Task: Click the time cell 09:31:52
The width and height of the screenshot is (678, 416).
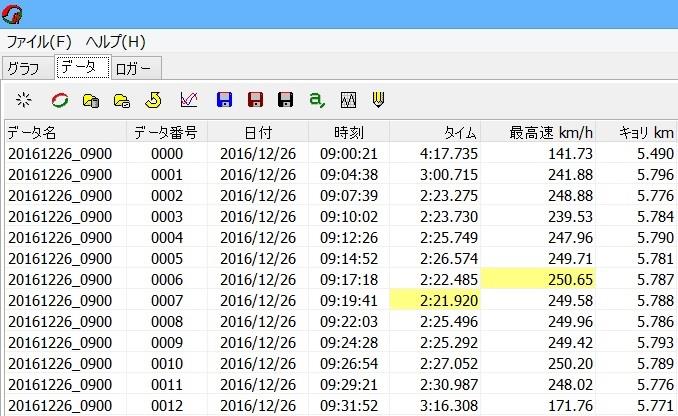Action: (349, 406)
